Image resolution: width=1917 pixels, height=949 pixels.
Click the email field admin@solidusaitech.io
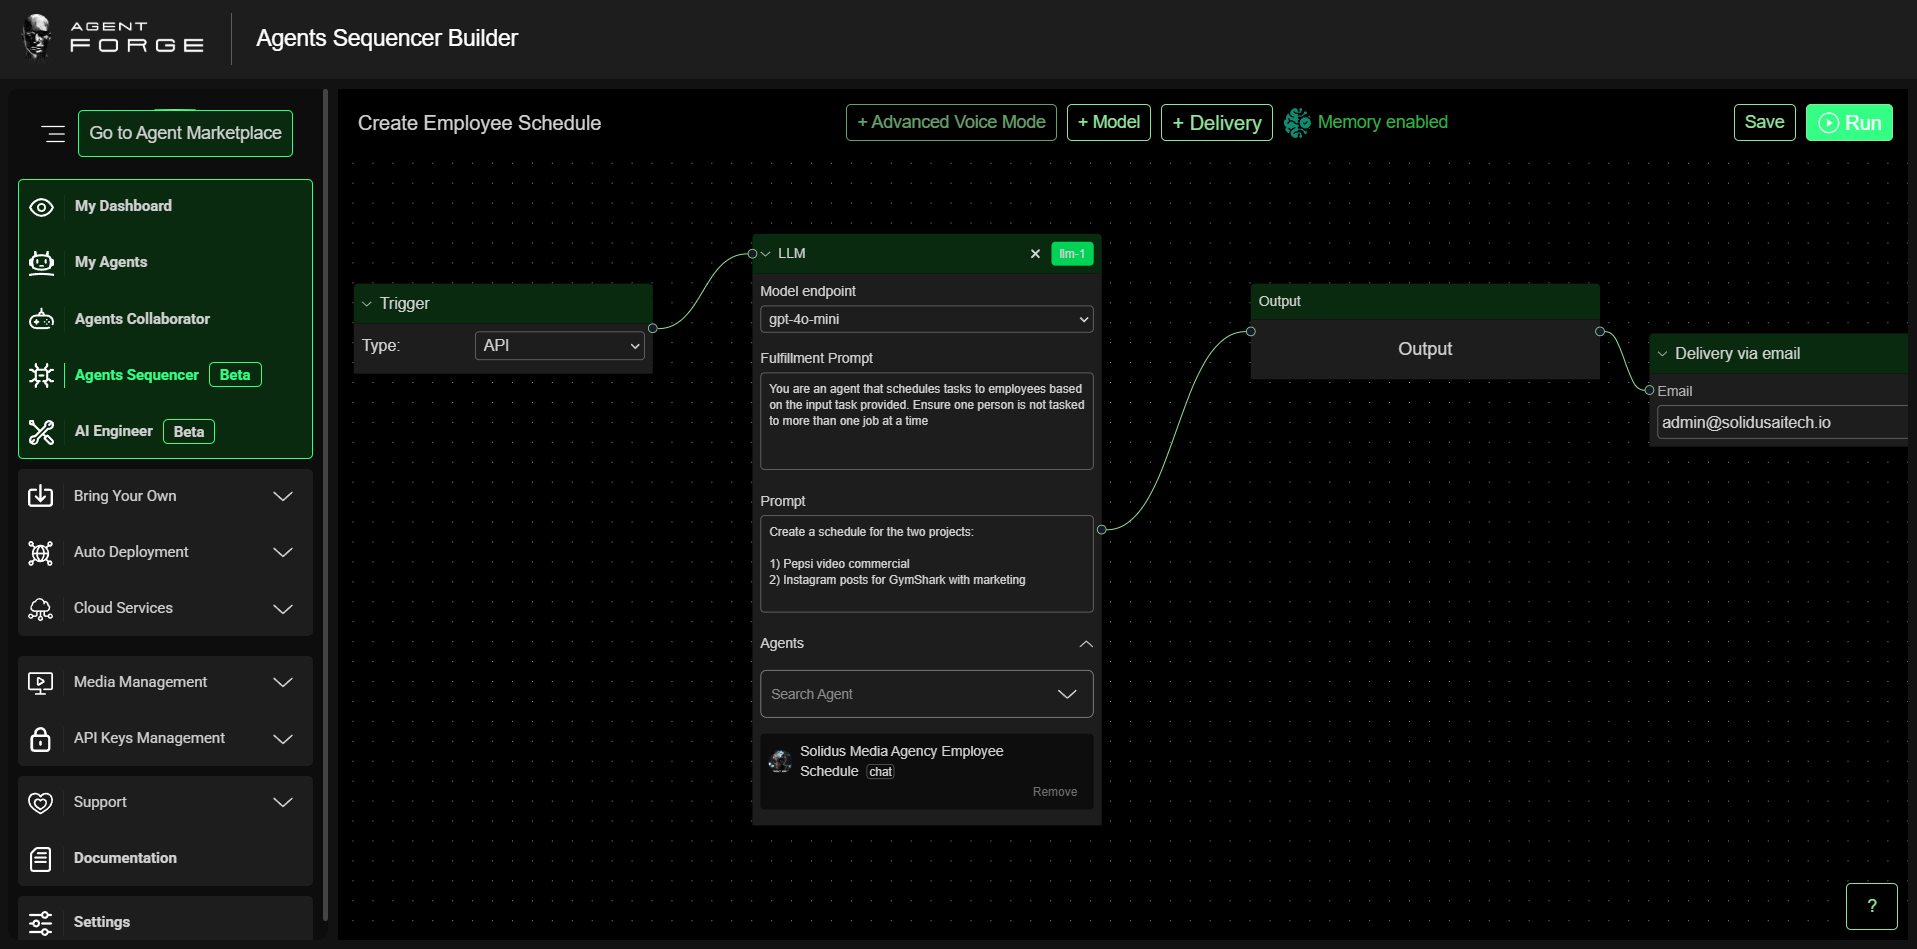tap(1782, 422)
